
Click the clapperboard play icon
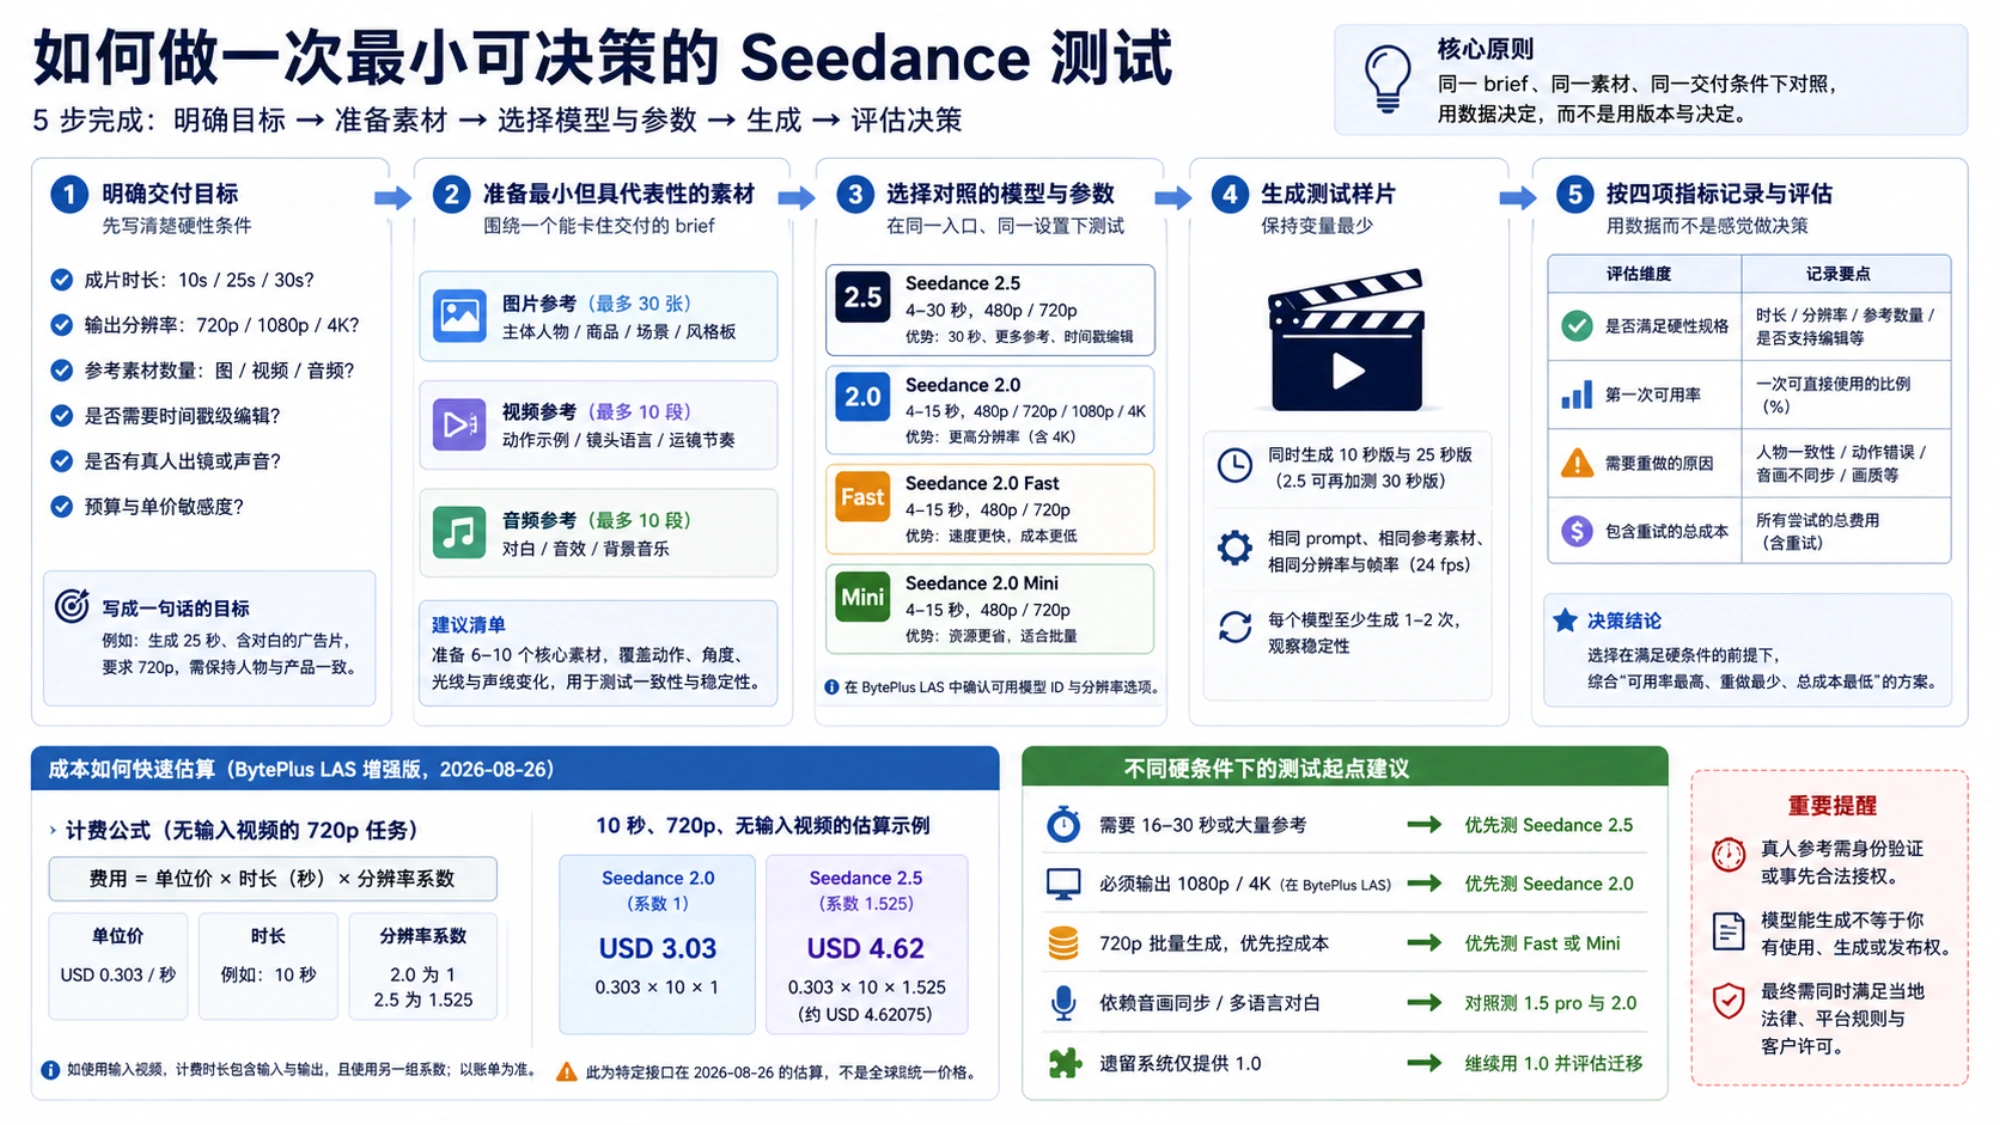pyautogui.click(x=1346, y=340)
